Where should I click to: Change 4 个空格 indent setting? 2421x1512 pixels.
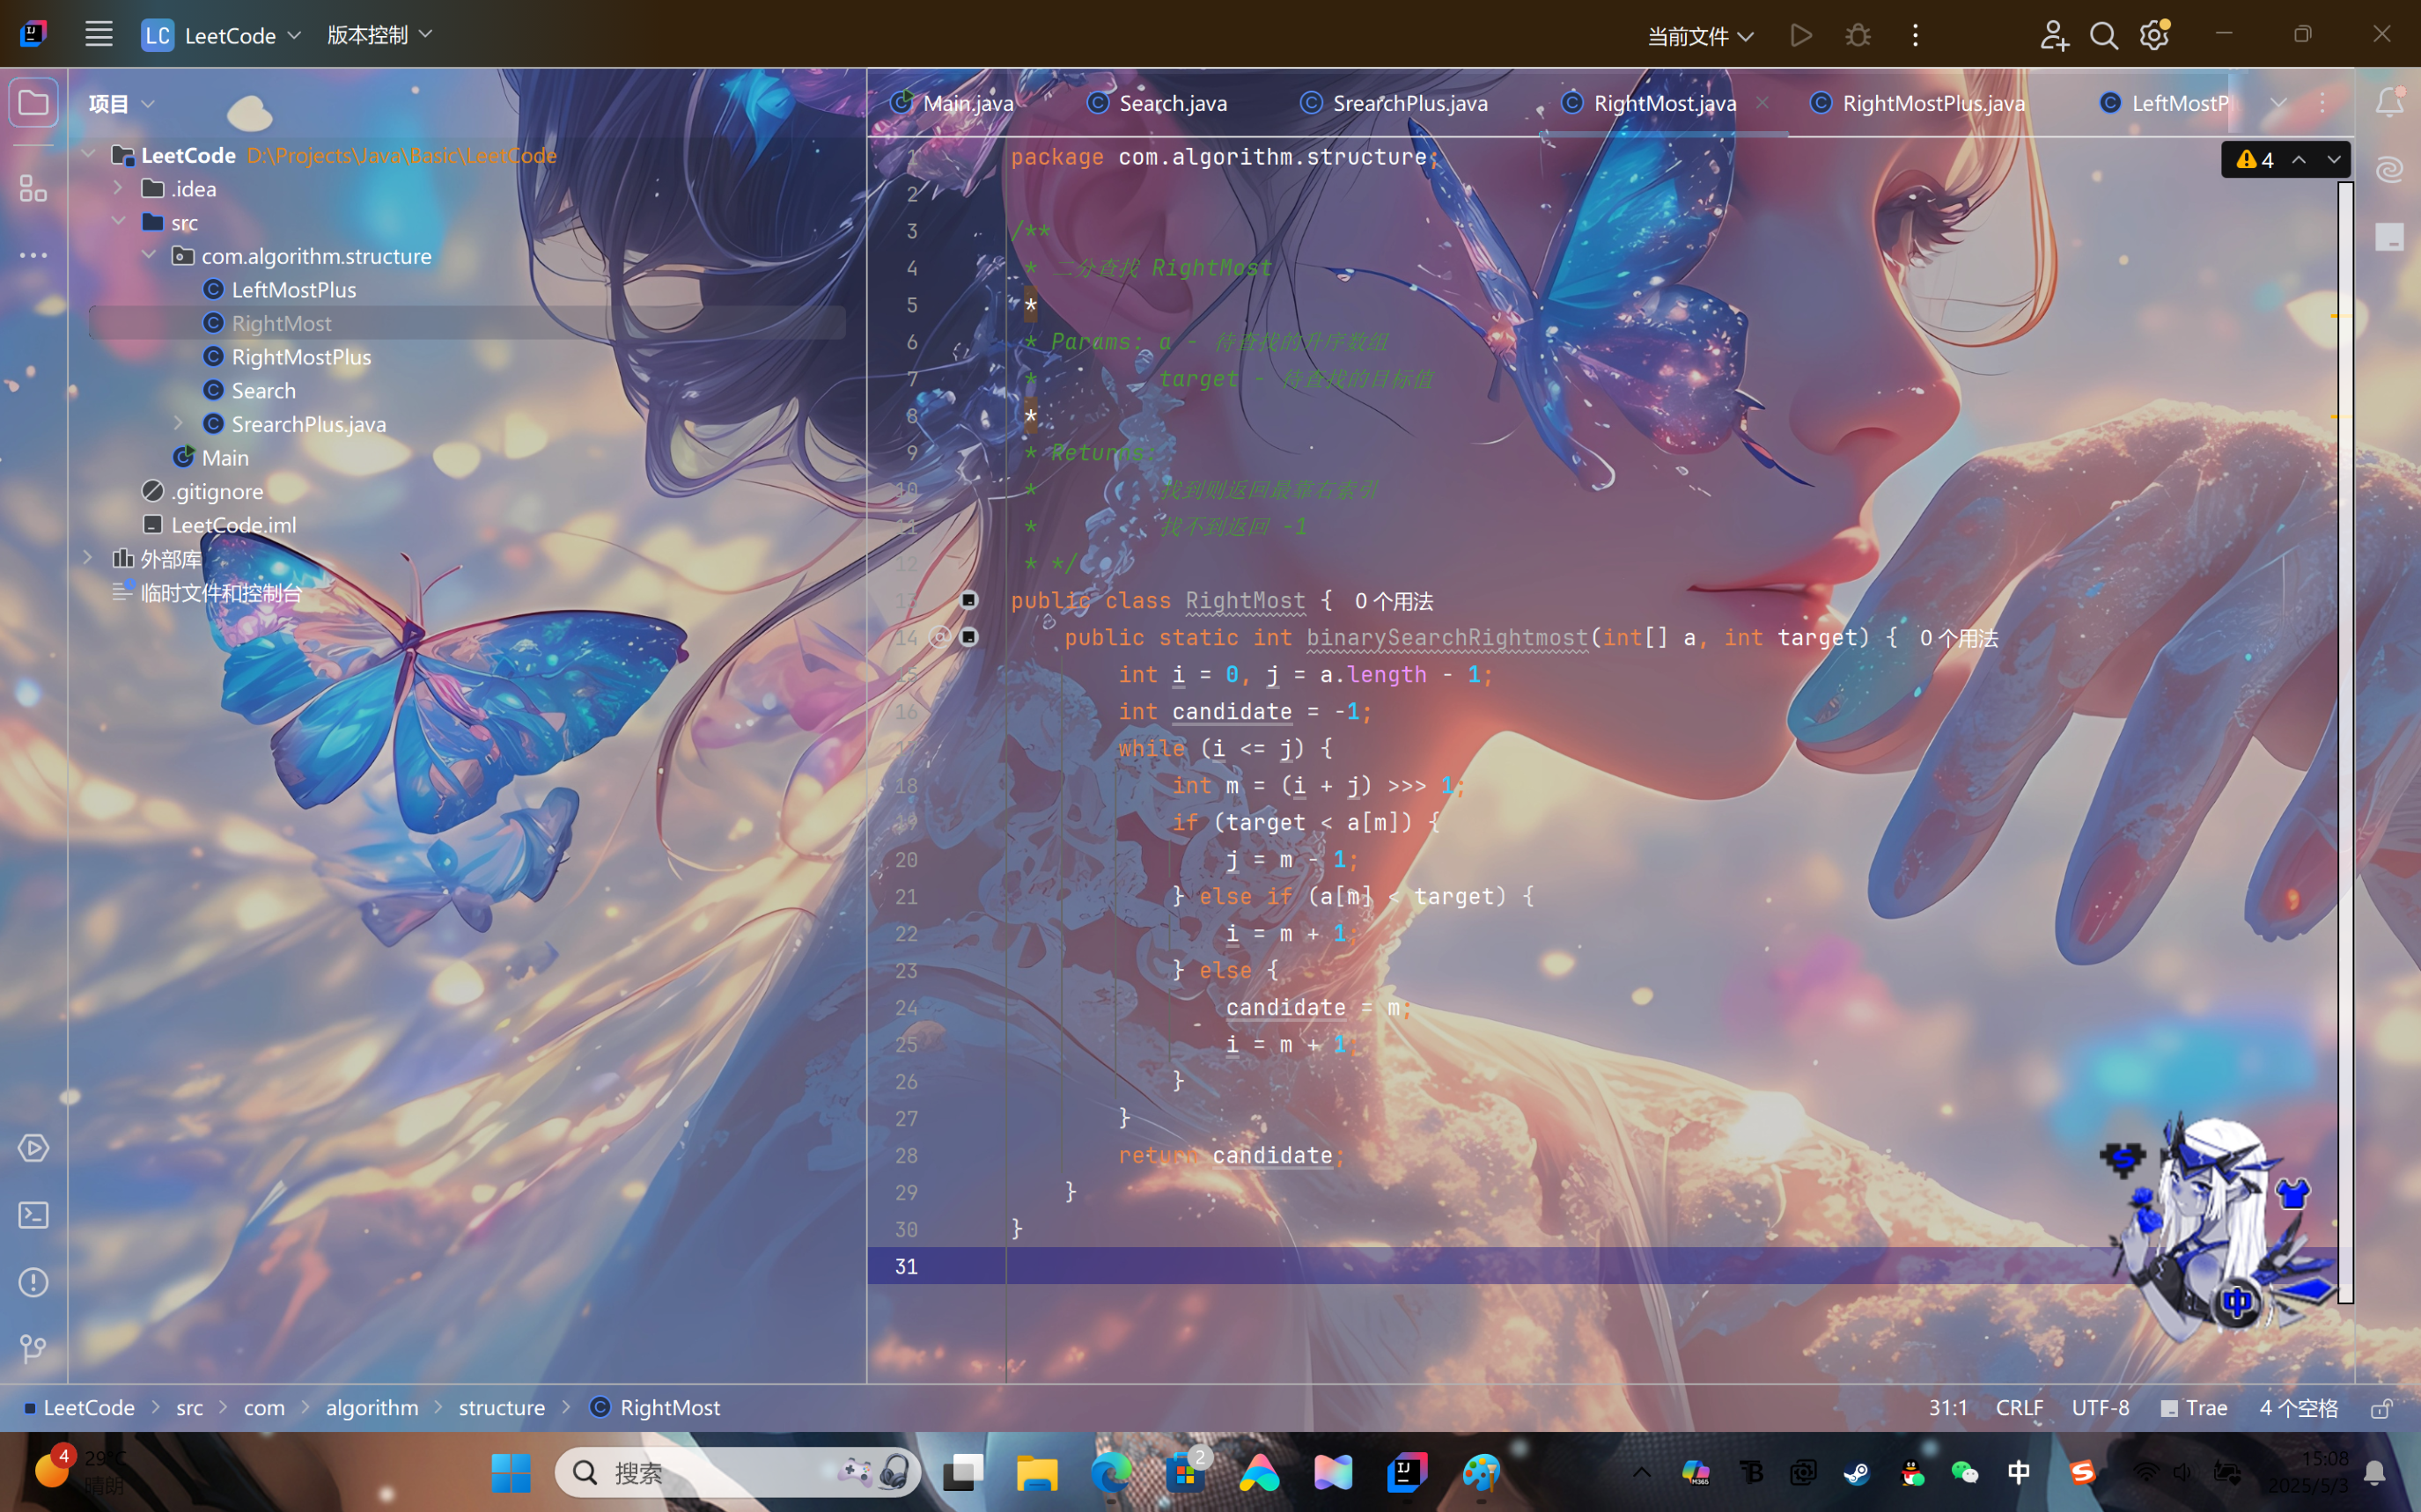[x=2298, y=1408]
